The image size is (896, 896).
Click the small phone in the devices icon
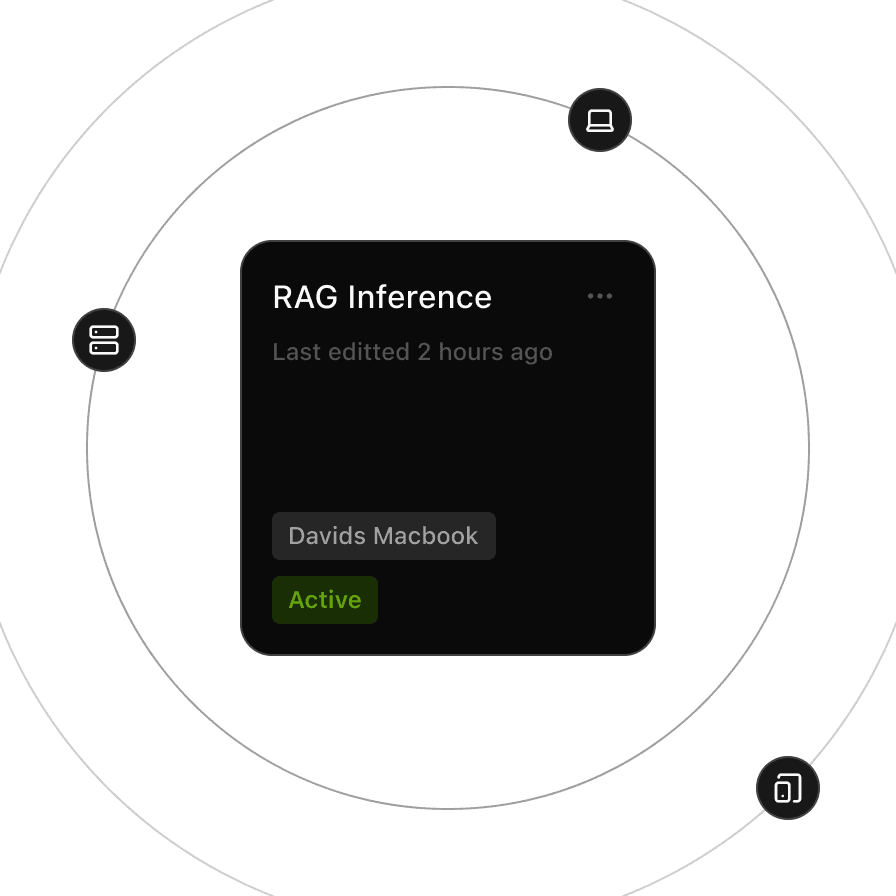point(783,793)
